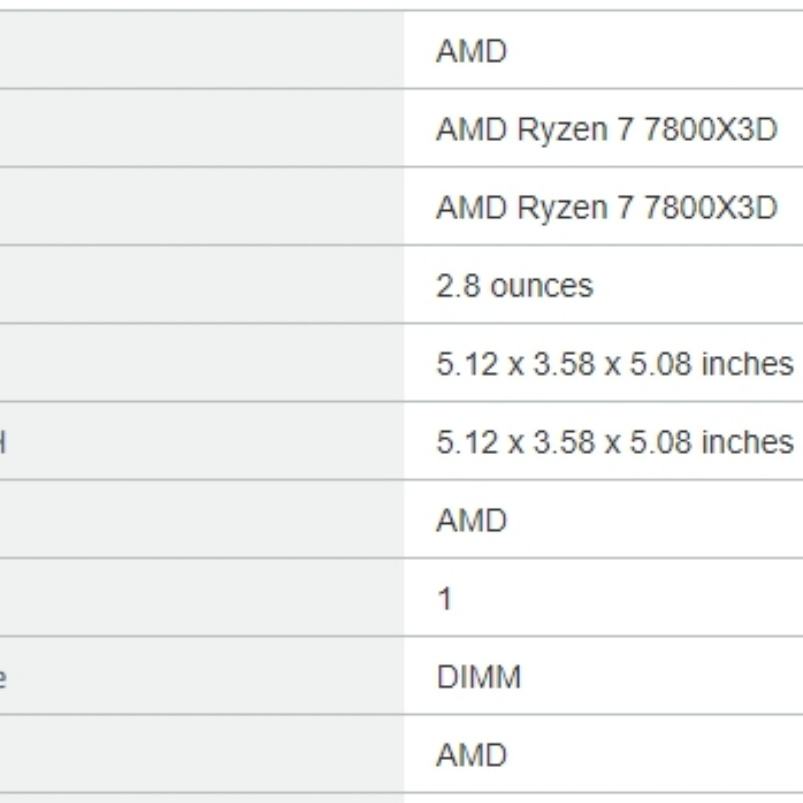Click the AMD value directly above the 1 row
The width and height of the screenshot is (803, 803).
pos(471,520)
